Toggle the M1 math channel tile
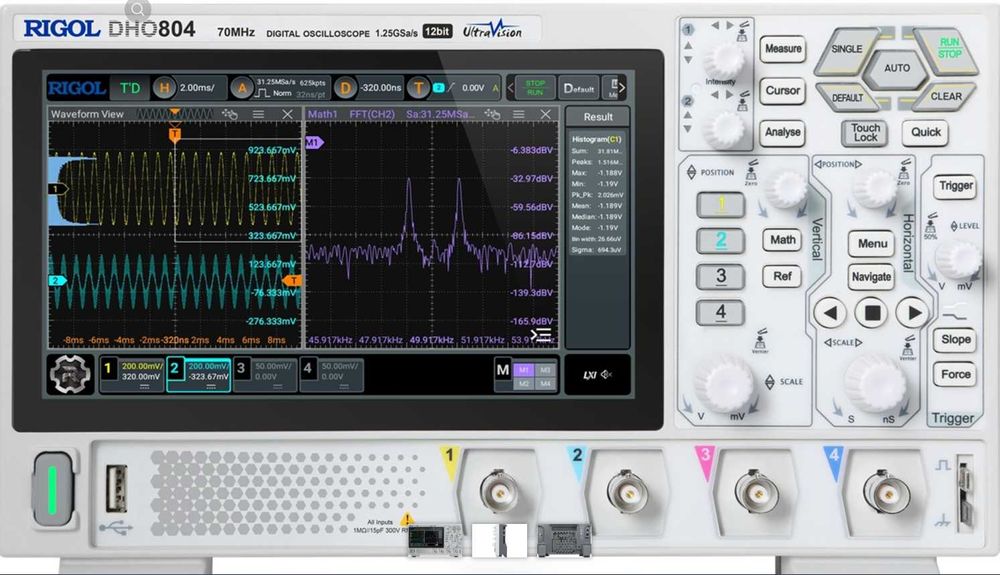 [524, 370]
